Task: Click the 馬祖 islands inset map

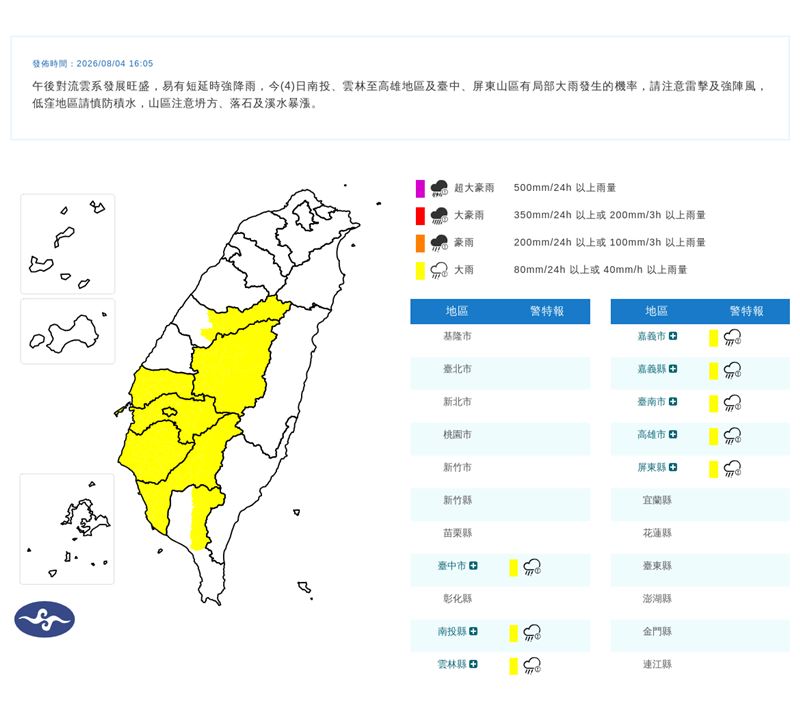Action: [68, 244]
